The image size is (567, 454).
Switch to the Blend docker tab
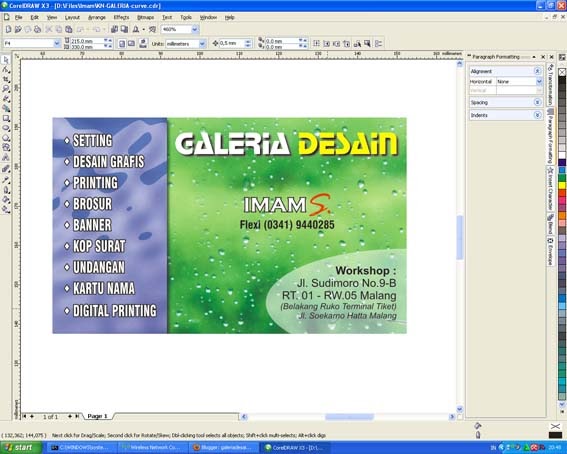[x=550, y=223]
